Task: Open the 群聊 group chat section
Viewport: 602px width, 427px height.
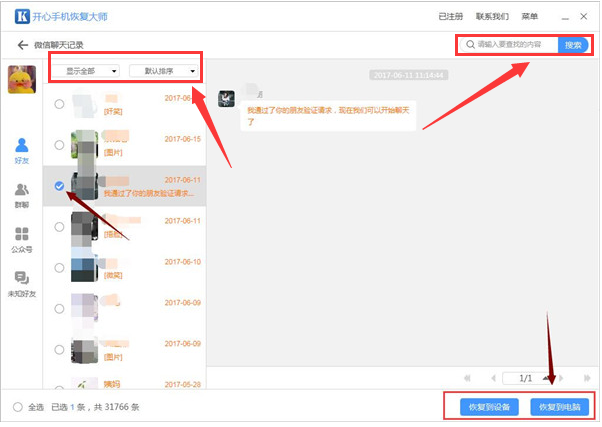Action: [x=21, y=195]
